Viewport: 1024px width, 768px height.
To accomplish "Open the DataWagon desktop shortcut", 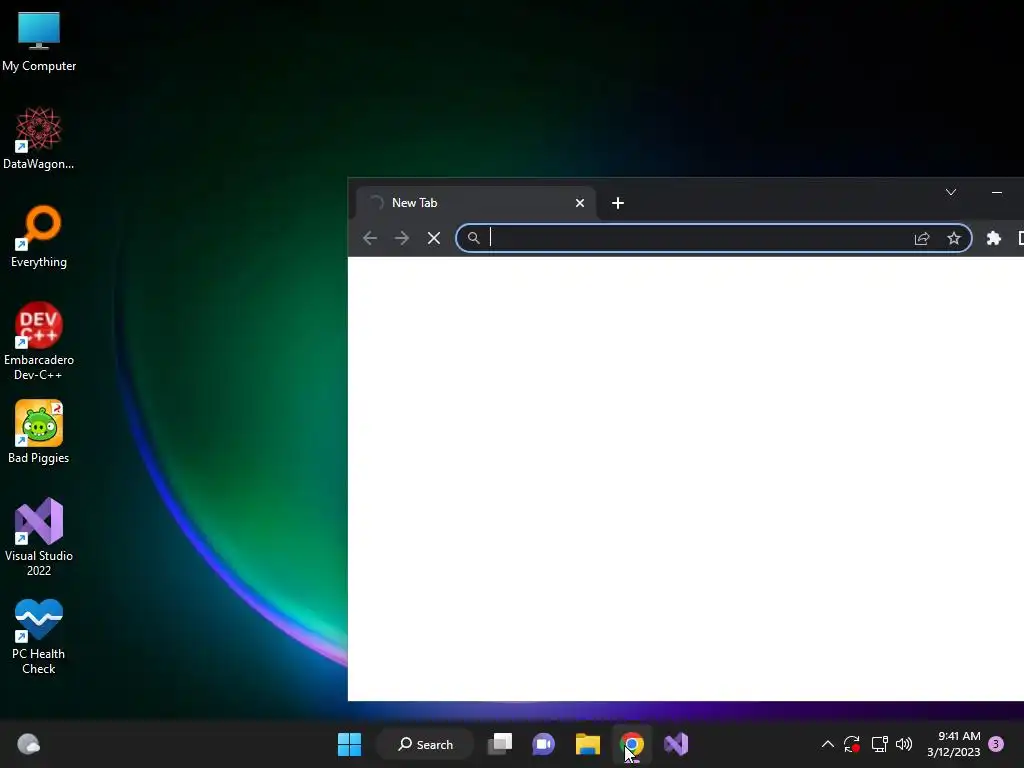I will [x=39, y=138].
